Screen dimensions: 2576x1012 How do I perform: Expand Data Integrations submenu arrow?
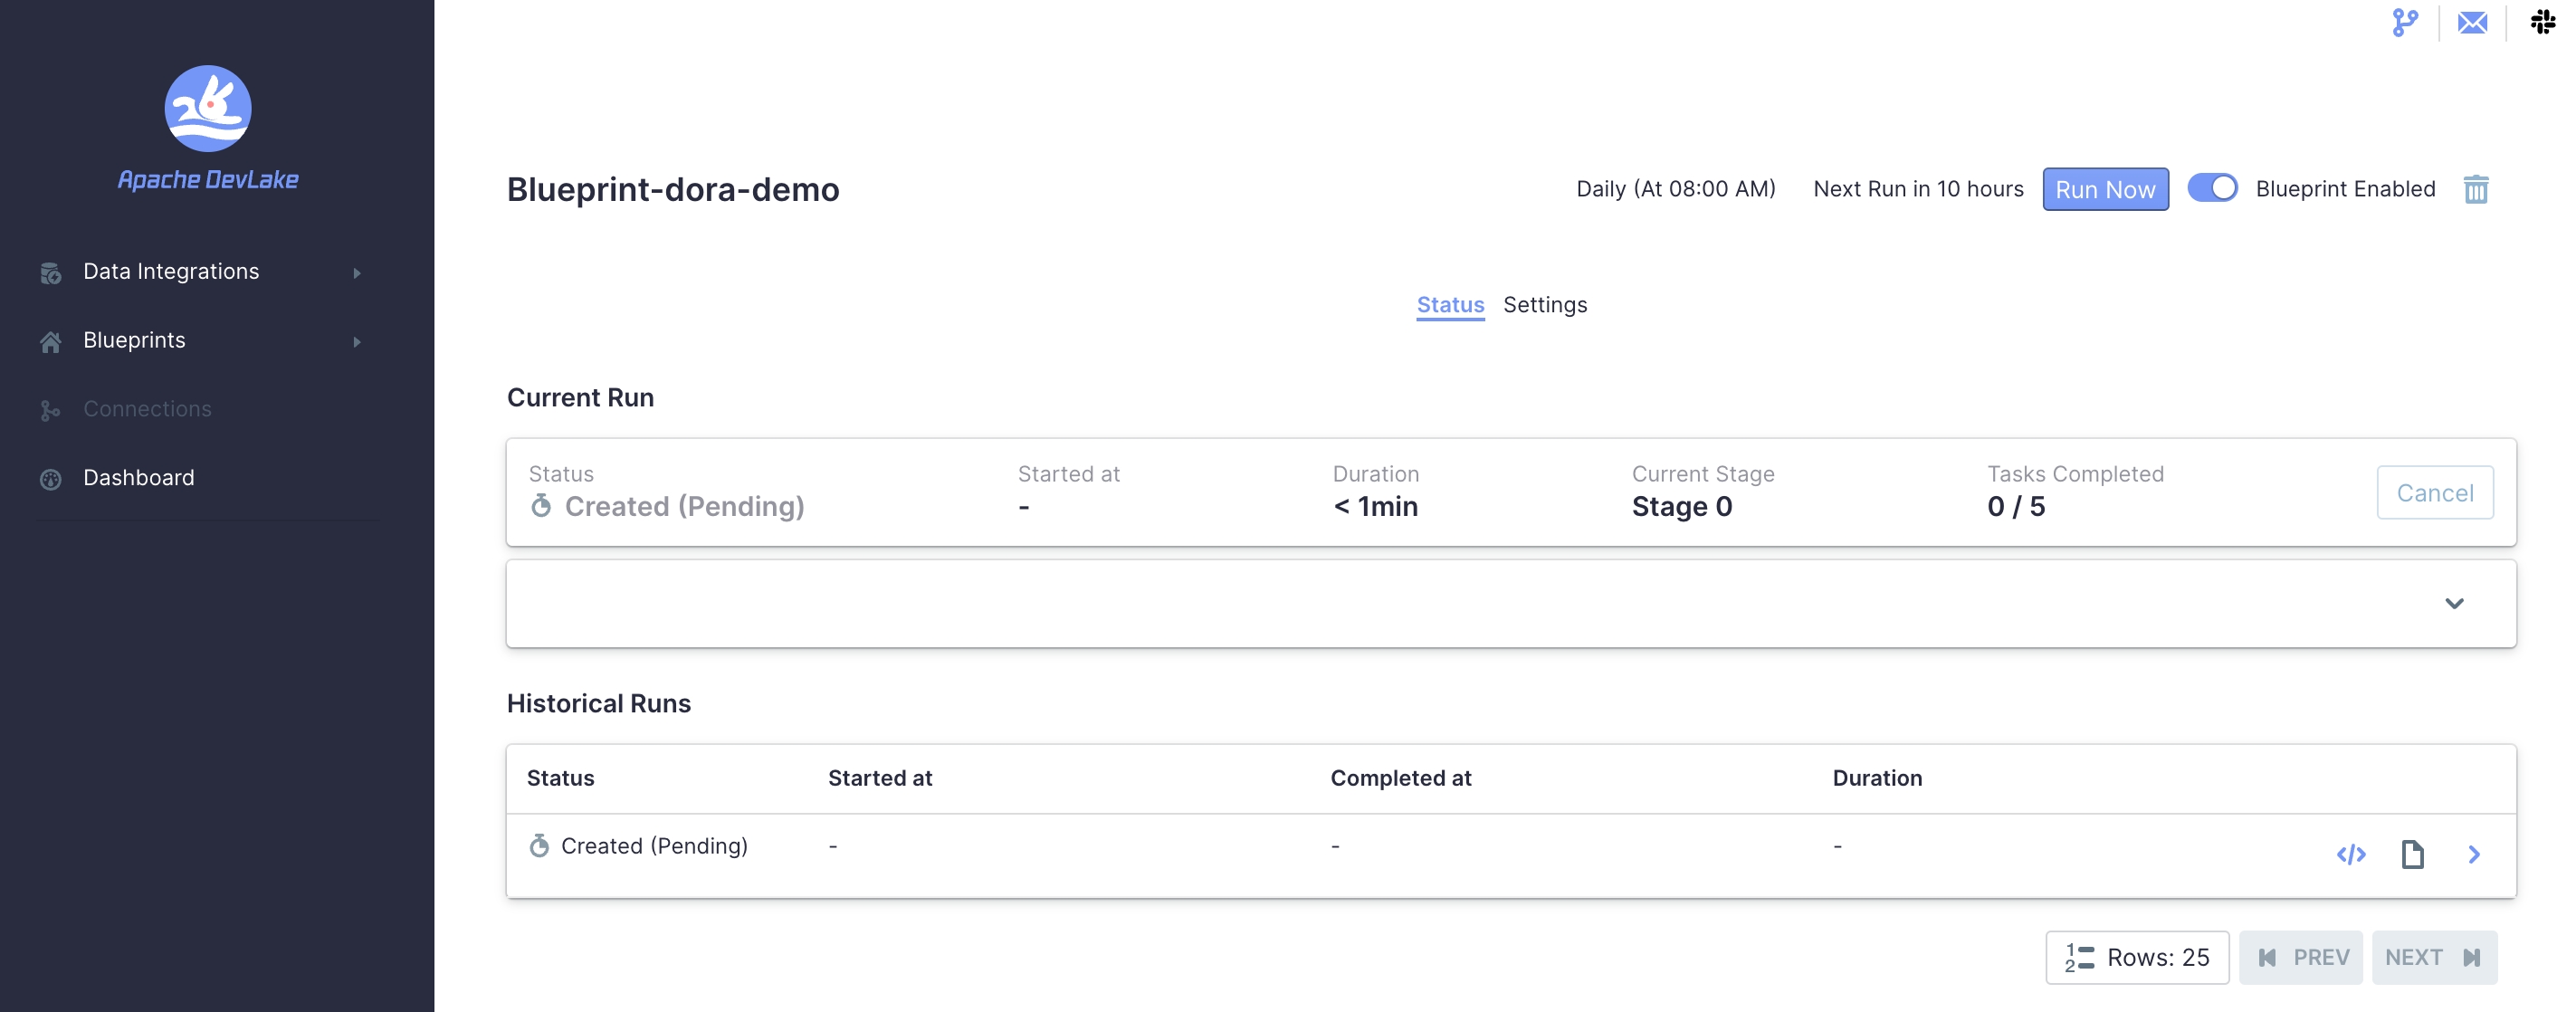coord(357,273)
